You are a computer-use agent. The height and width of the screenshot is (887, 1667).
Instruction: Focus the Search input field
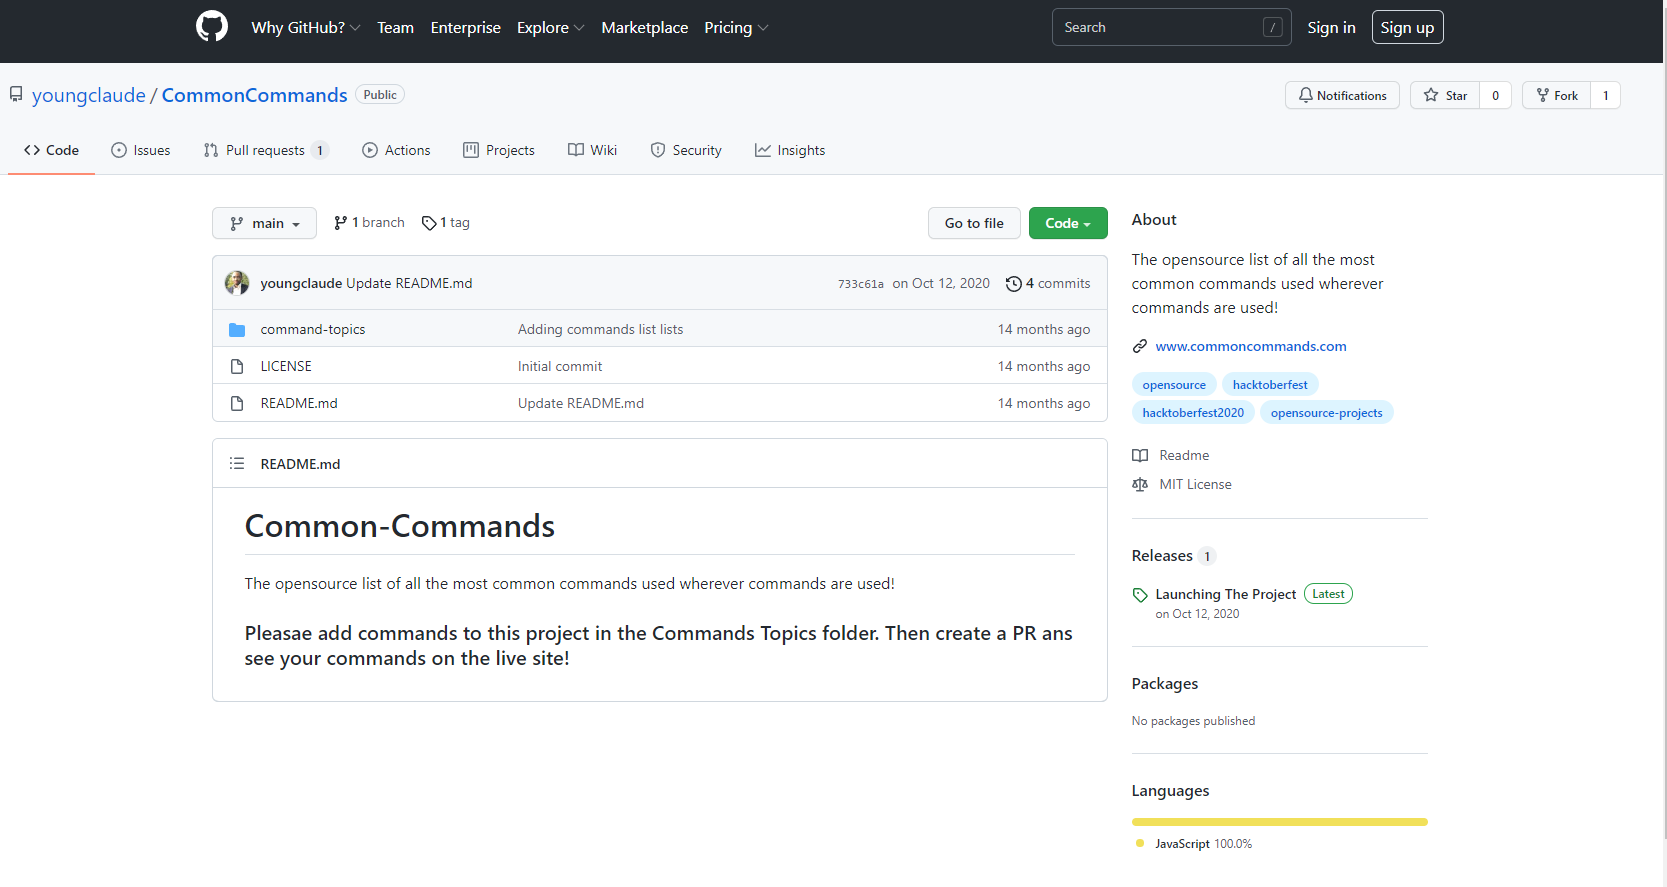pos(1171,27)
